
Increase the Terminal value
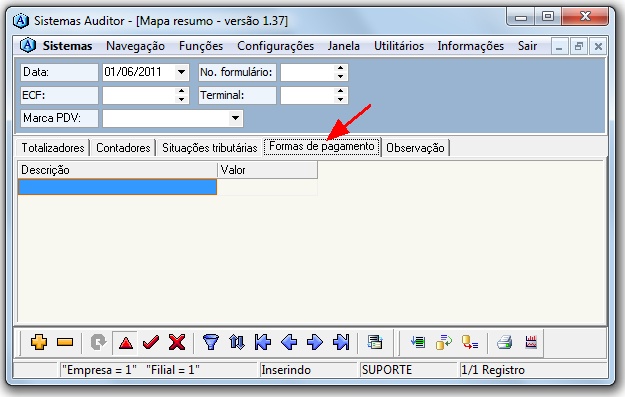click(340, 91)
